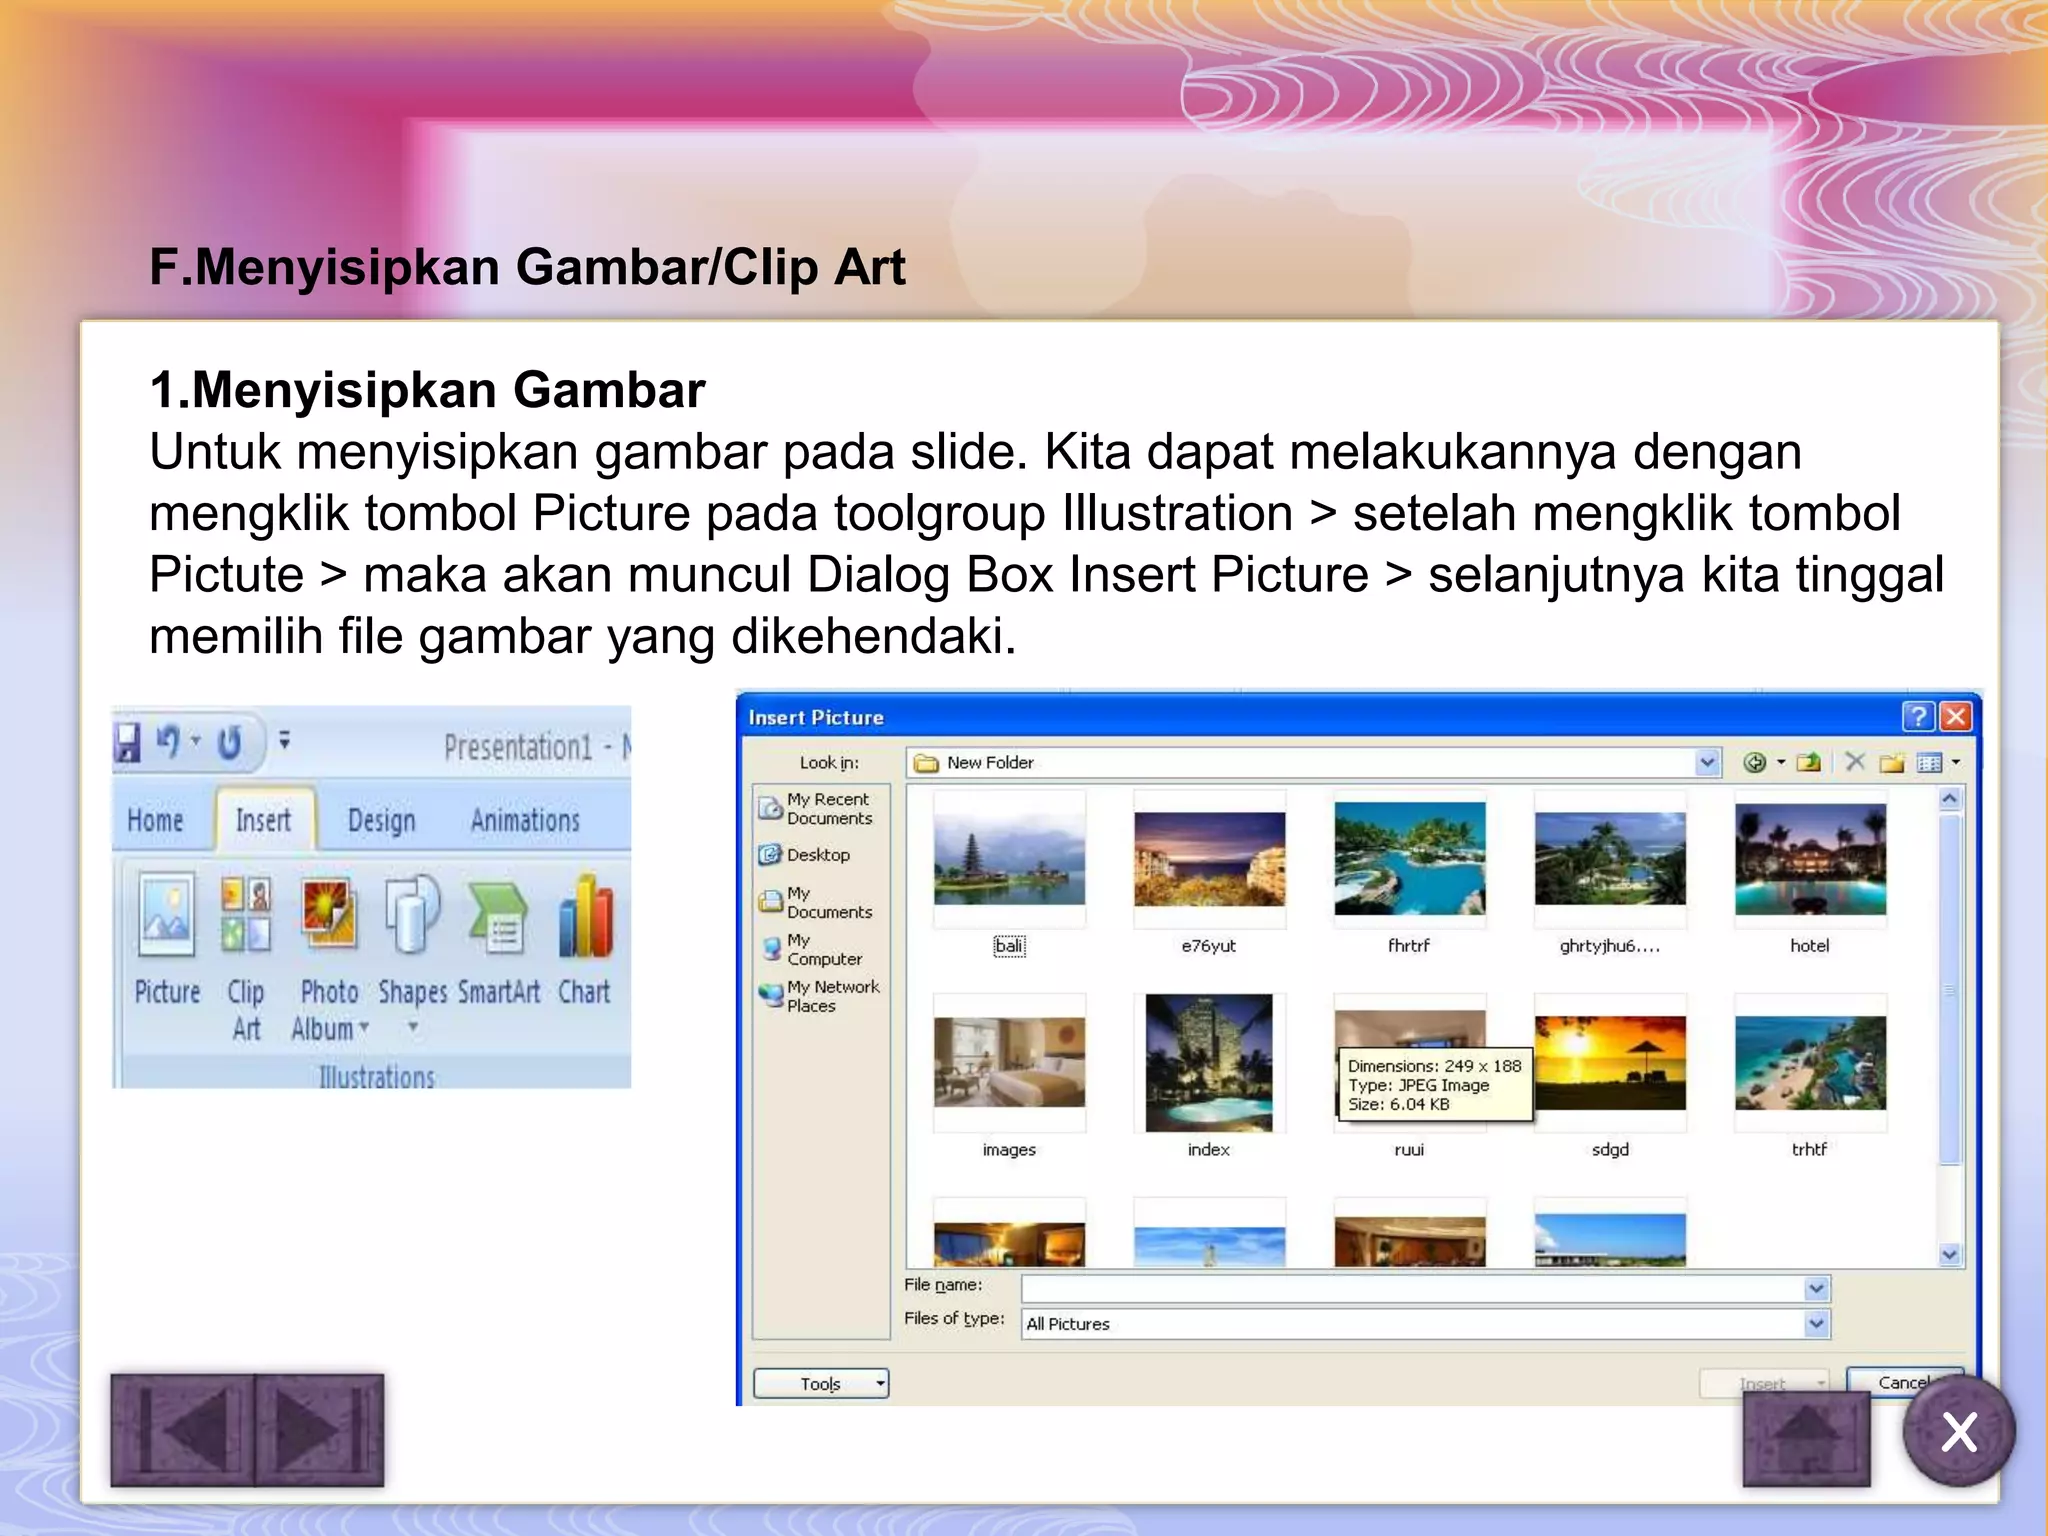The width and height of the screenshot is (2048, 1536).
Task: Click the home slide navigation button
Action: 1806,1438
